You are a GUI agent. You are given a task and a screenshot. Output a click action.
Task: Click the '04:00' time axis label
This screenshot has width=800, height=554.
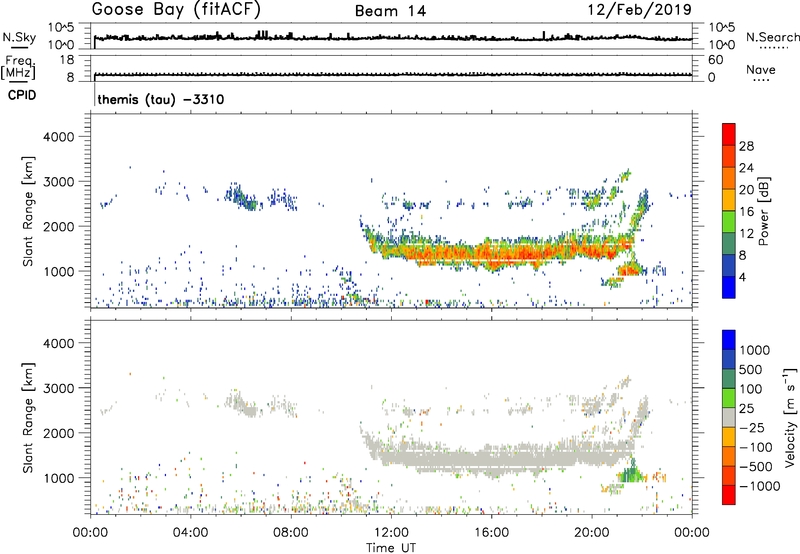click(x=190, y=533)
